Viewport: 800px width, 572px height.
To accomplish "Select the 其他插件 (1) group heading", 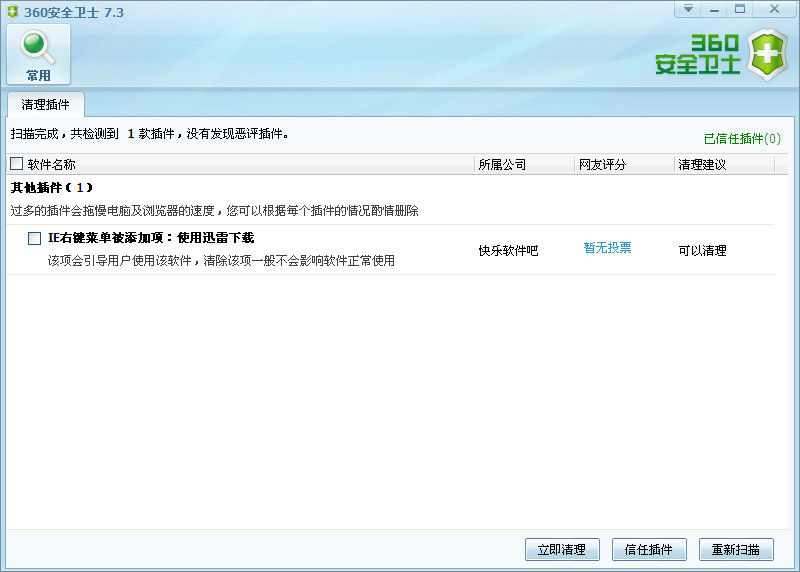I will click(x=52, y=188).
